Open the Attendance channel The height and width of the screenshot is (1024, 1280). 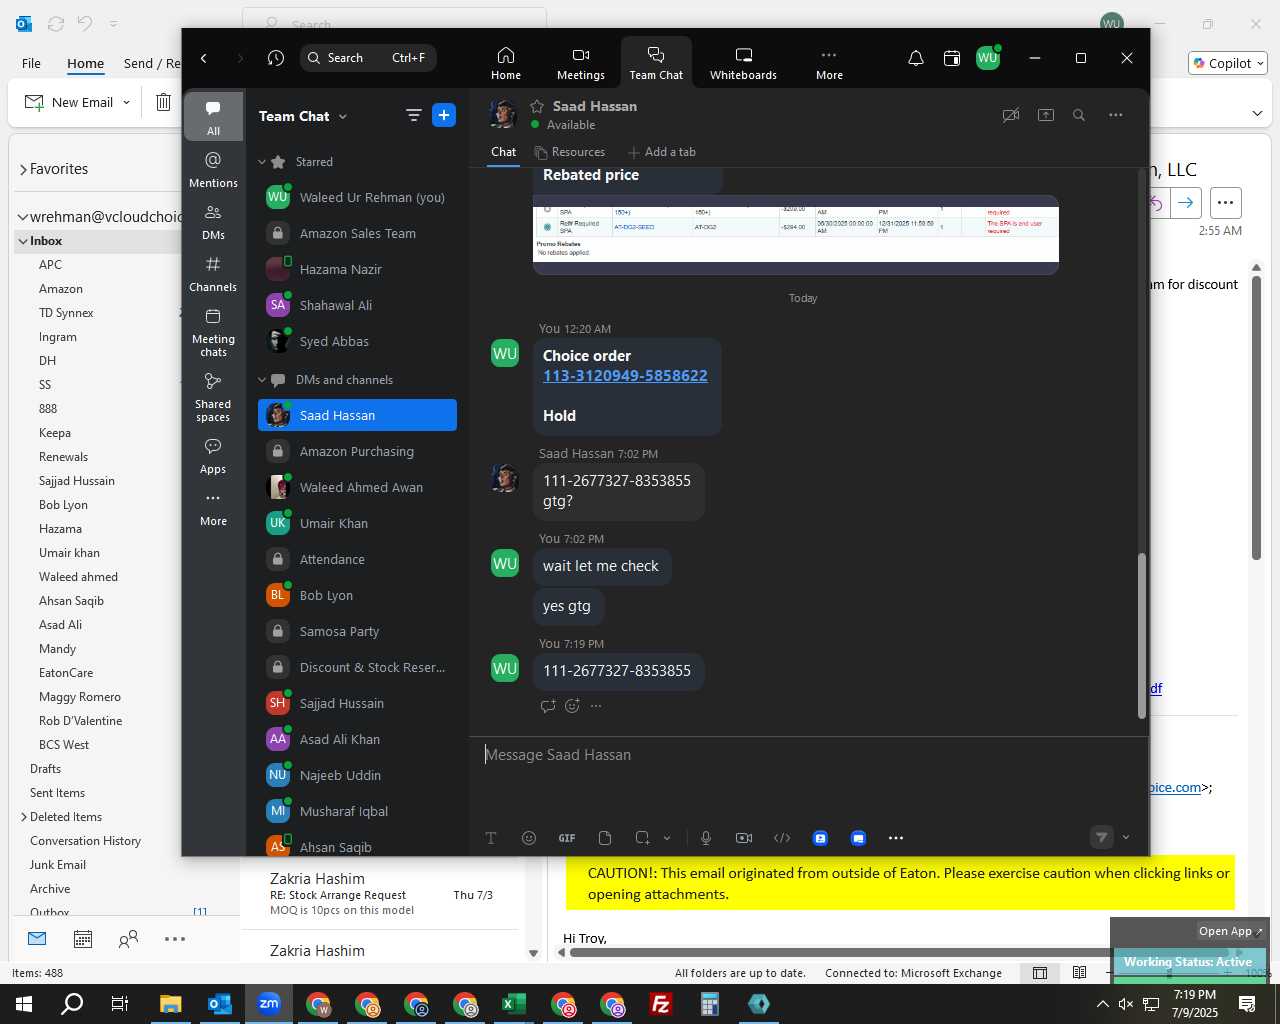click(357, 559)
